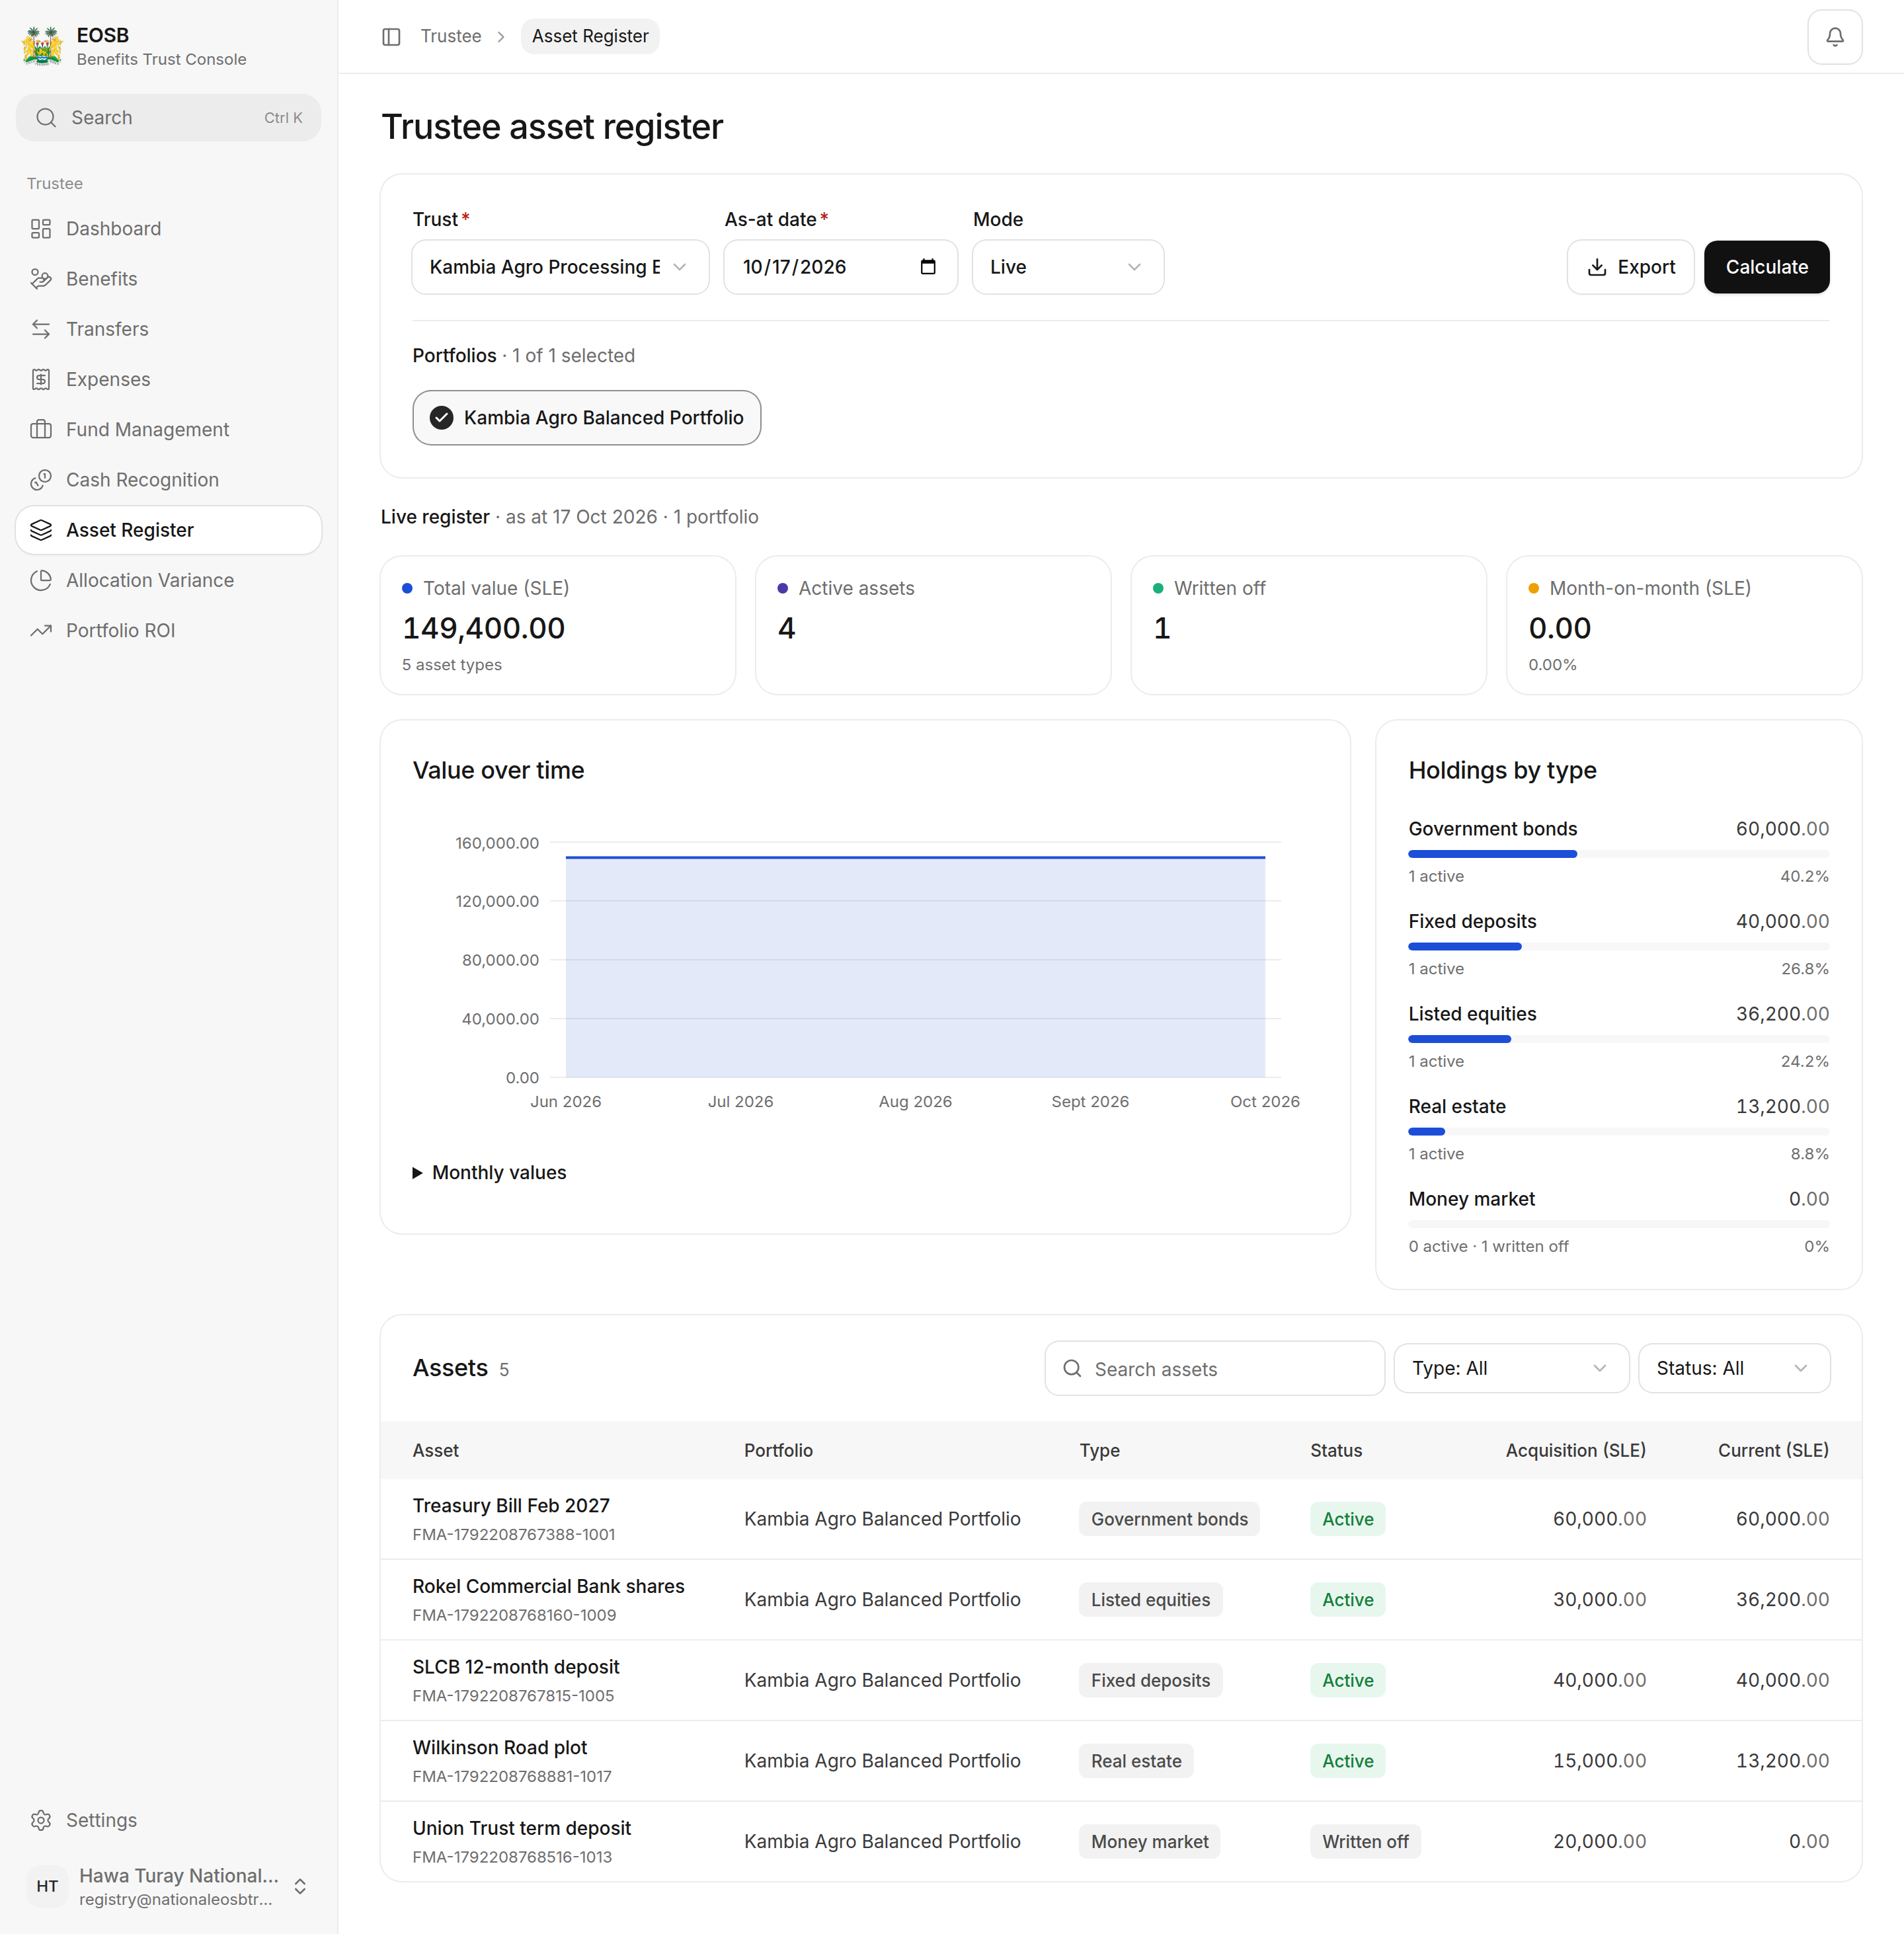Focus the Search assets input field
Viewport: 1904px width, 1934px height.
tap(1214, 1368)
